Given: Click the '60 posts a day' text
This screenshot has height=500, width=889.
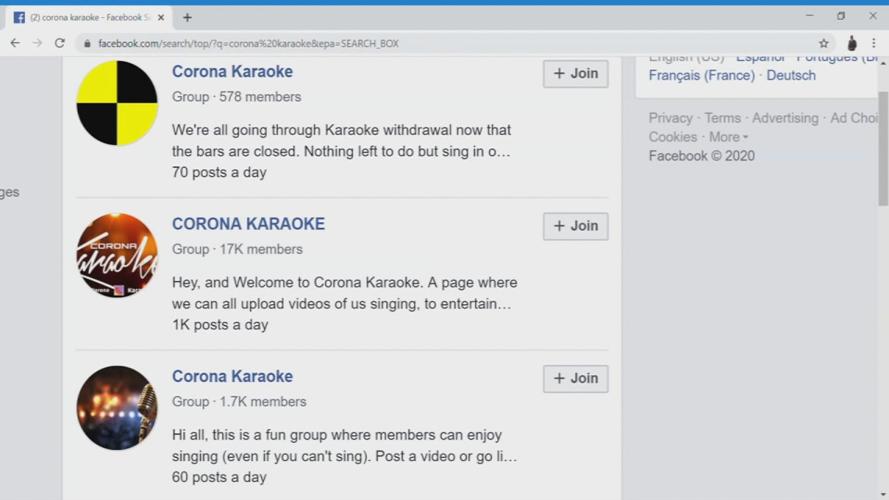Looking at the screenshot, I should [219, 477].
